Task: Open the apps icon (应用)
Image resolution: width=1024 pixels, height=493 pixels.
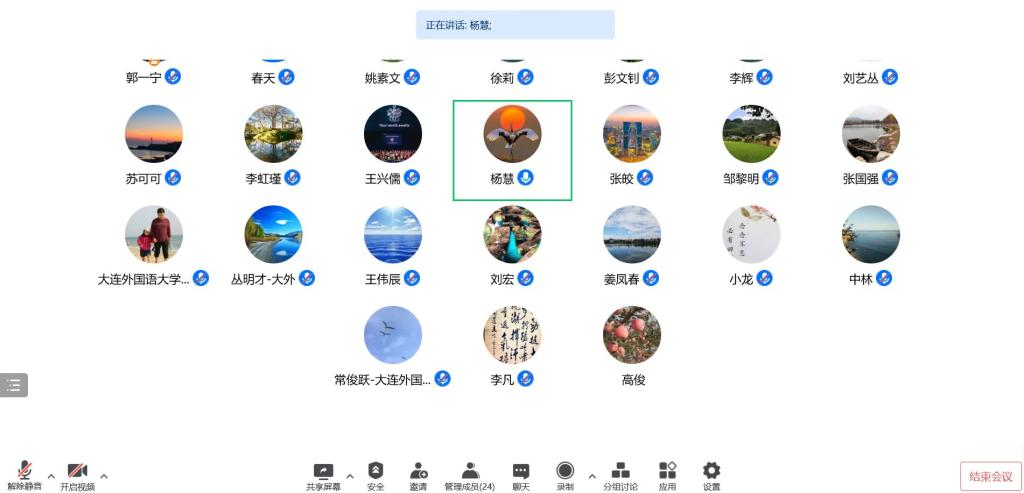Action: 667,470
